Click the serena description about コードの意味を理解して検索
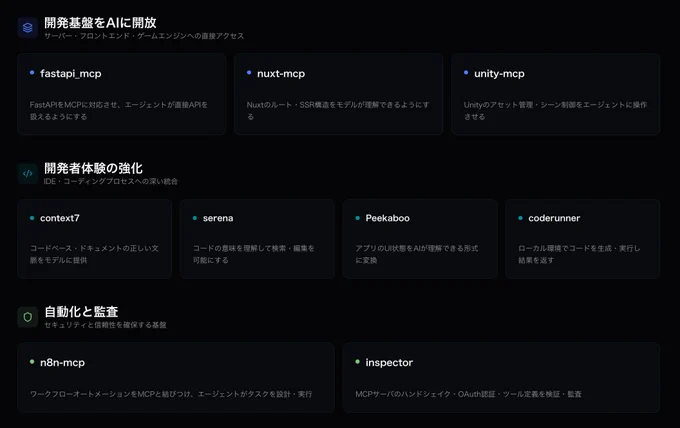 pyautogui.click(x=254, y=254)
